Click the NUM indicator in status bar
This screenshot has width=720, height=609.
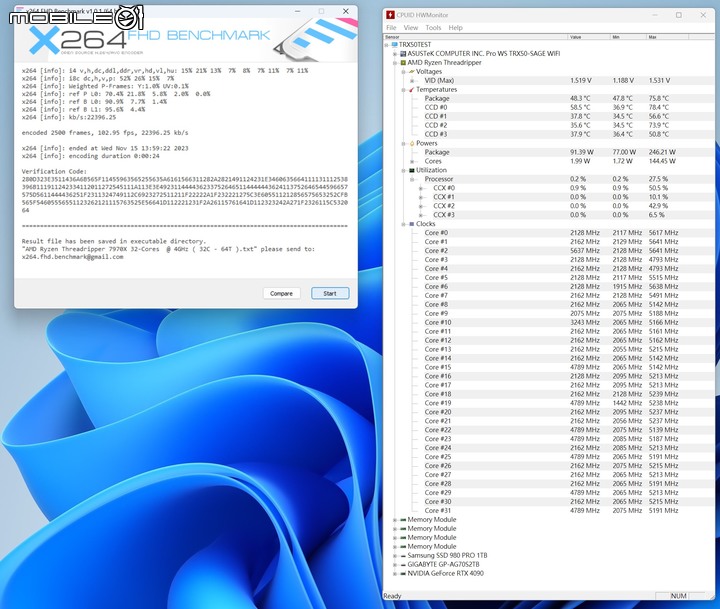pos(678,596)
